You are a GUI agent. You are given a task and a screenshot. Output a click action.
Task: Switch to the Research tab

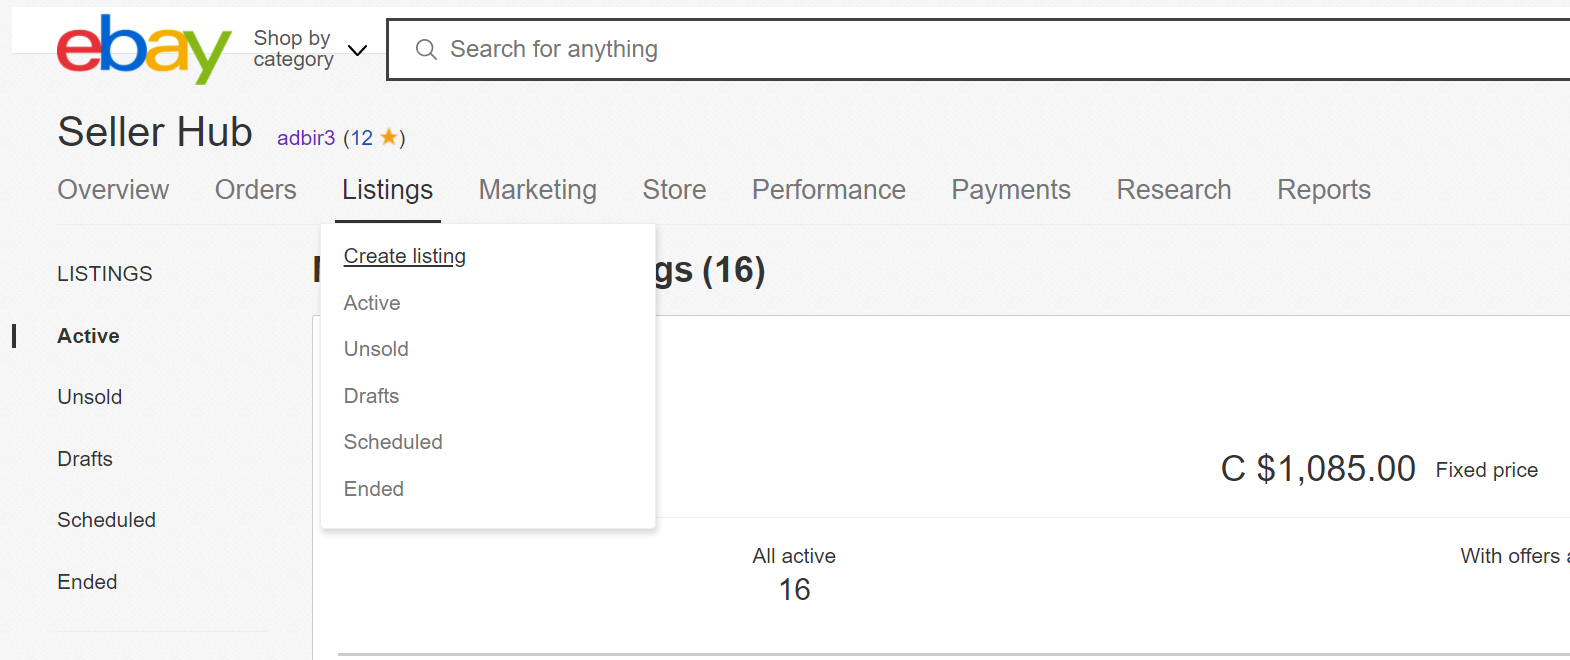[x=1173, y=190]
